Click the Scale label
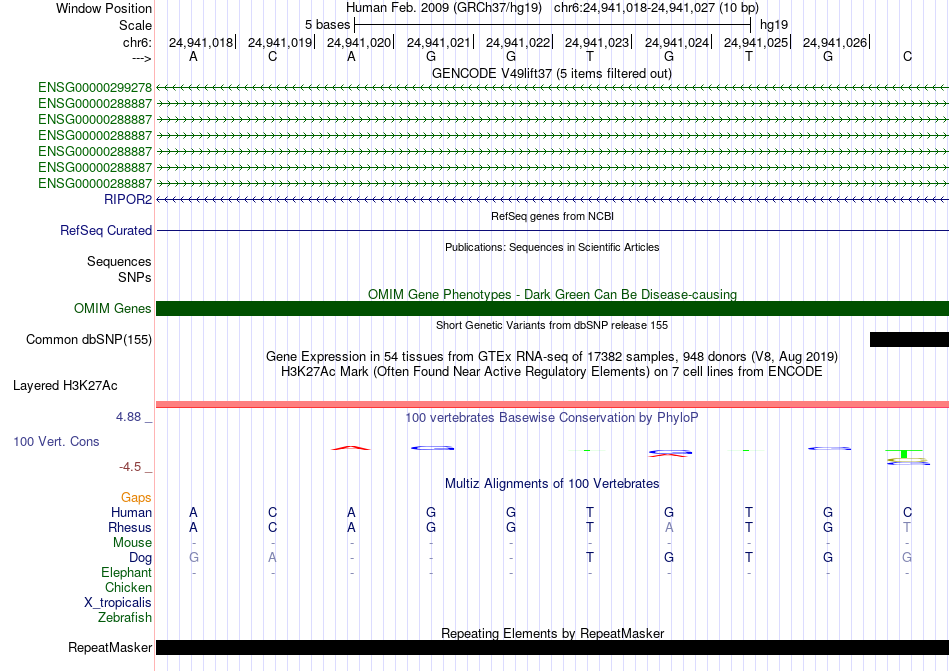 click(136, 25)
